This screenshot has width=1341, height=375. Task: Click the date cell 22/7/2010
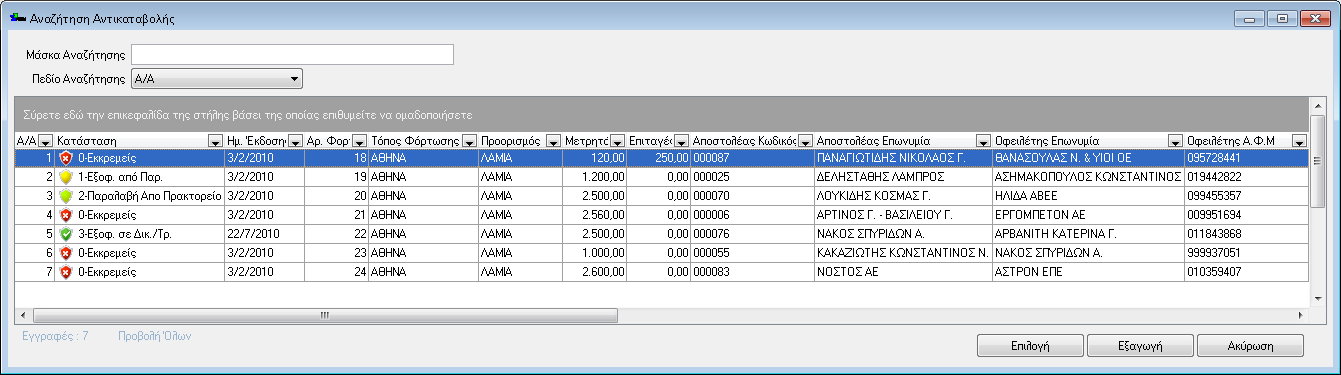click(265, 234)
